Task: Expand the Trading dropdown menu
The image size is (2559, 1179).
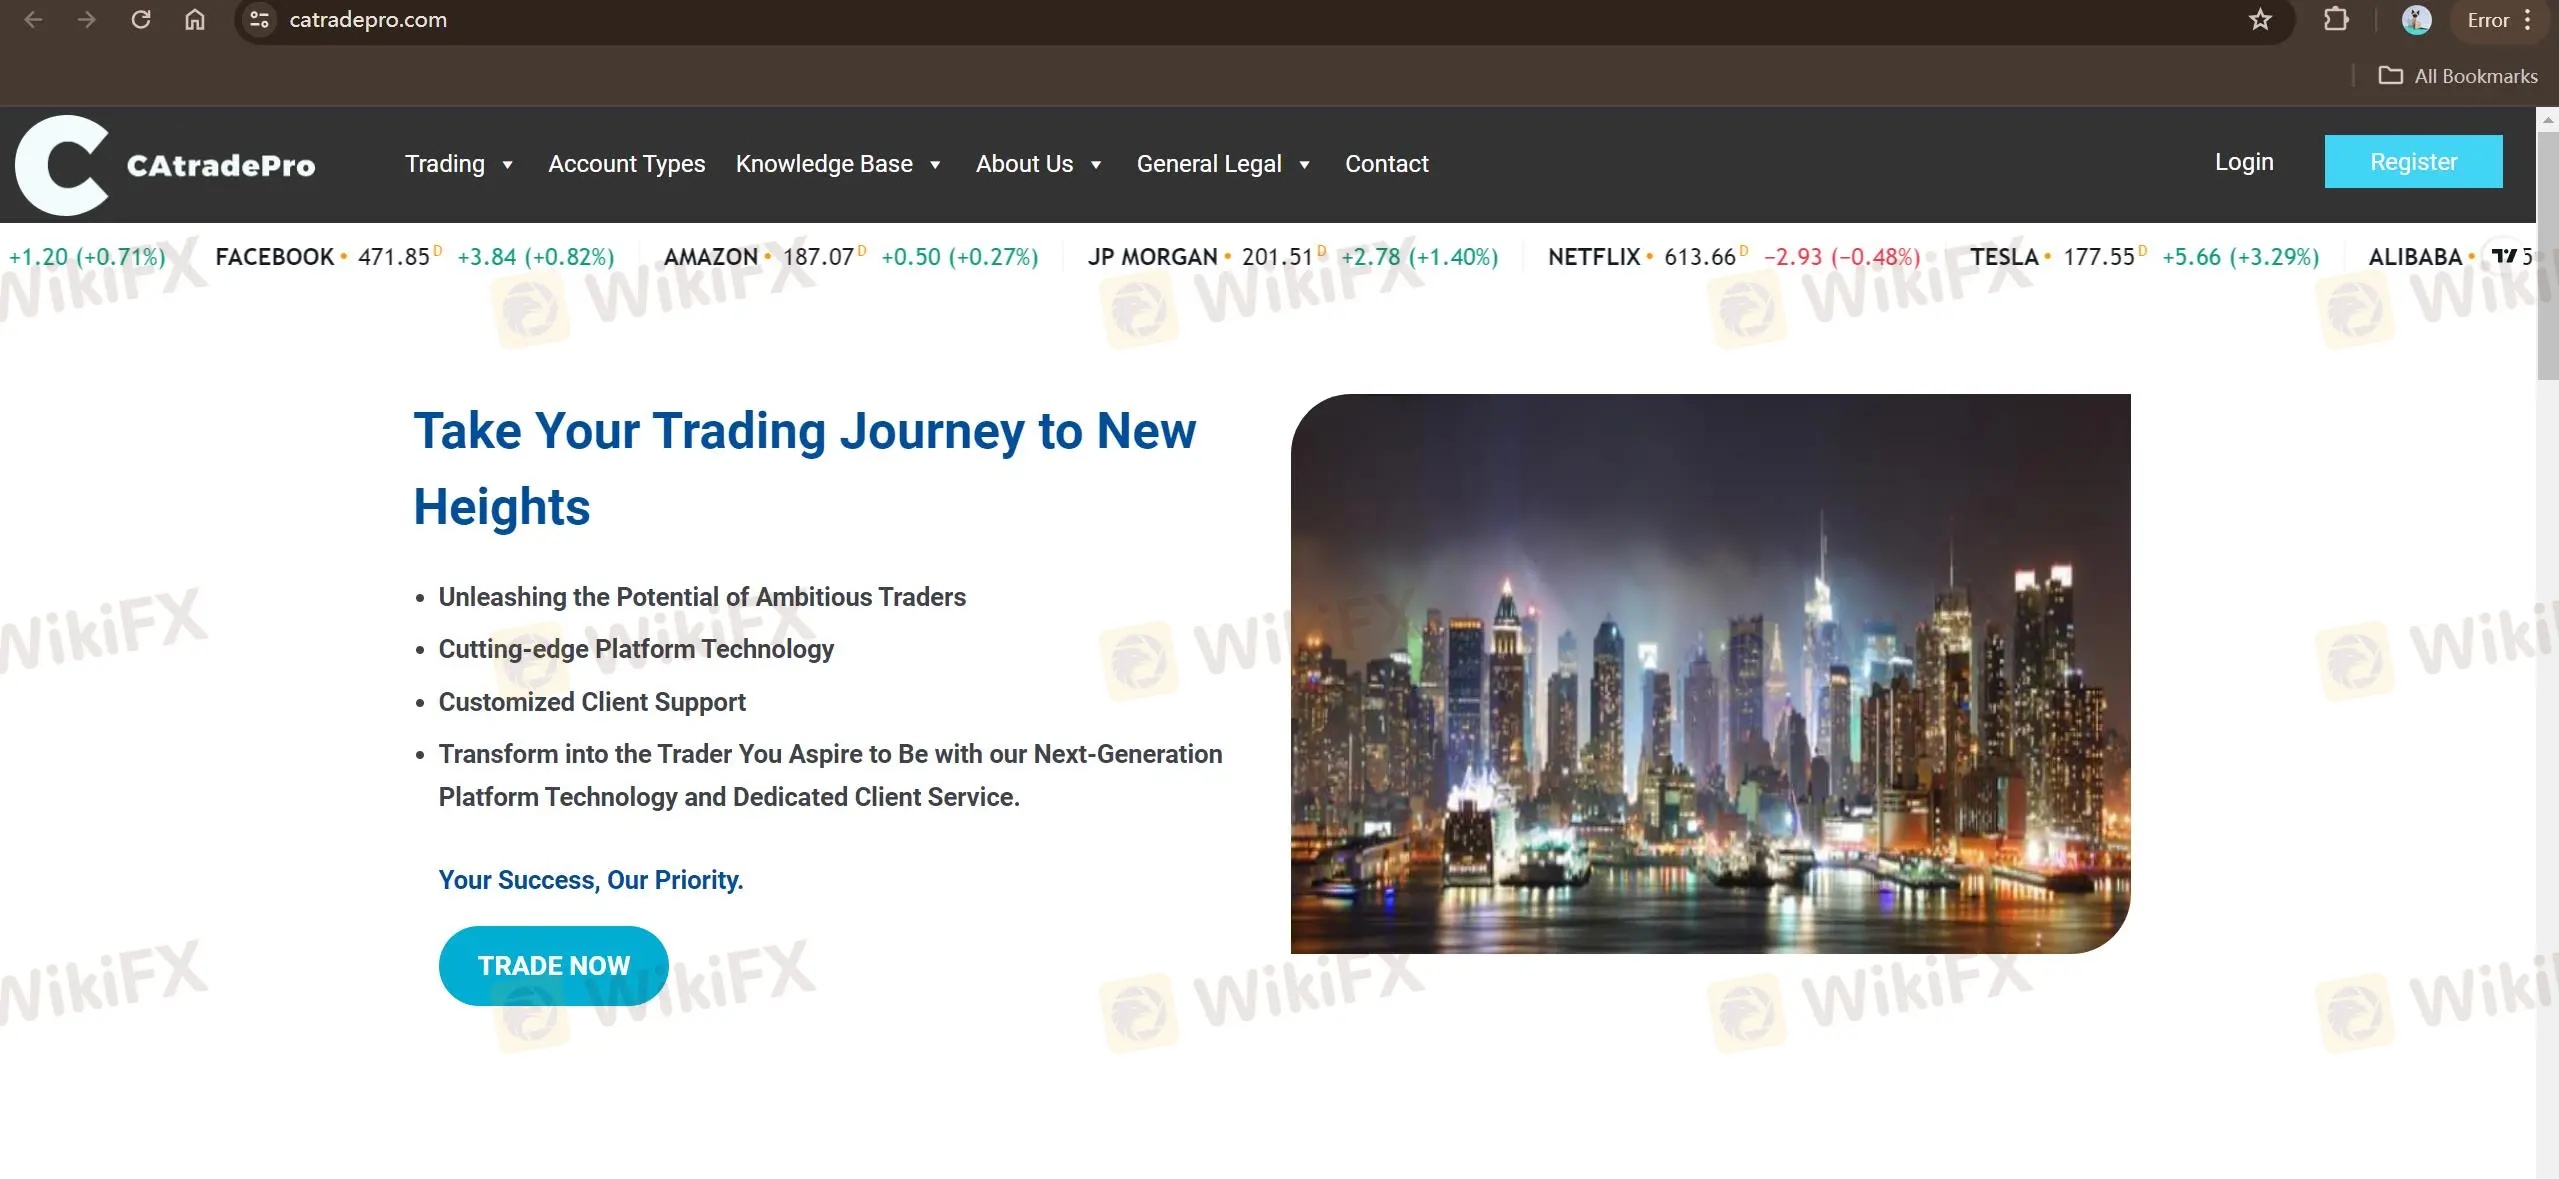Action: coord(460,163)
